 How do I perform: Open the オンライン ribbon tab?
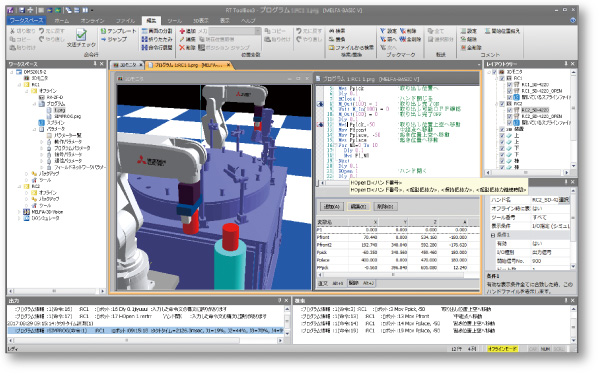92,21
